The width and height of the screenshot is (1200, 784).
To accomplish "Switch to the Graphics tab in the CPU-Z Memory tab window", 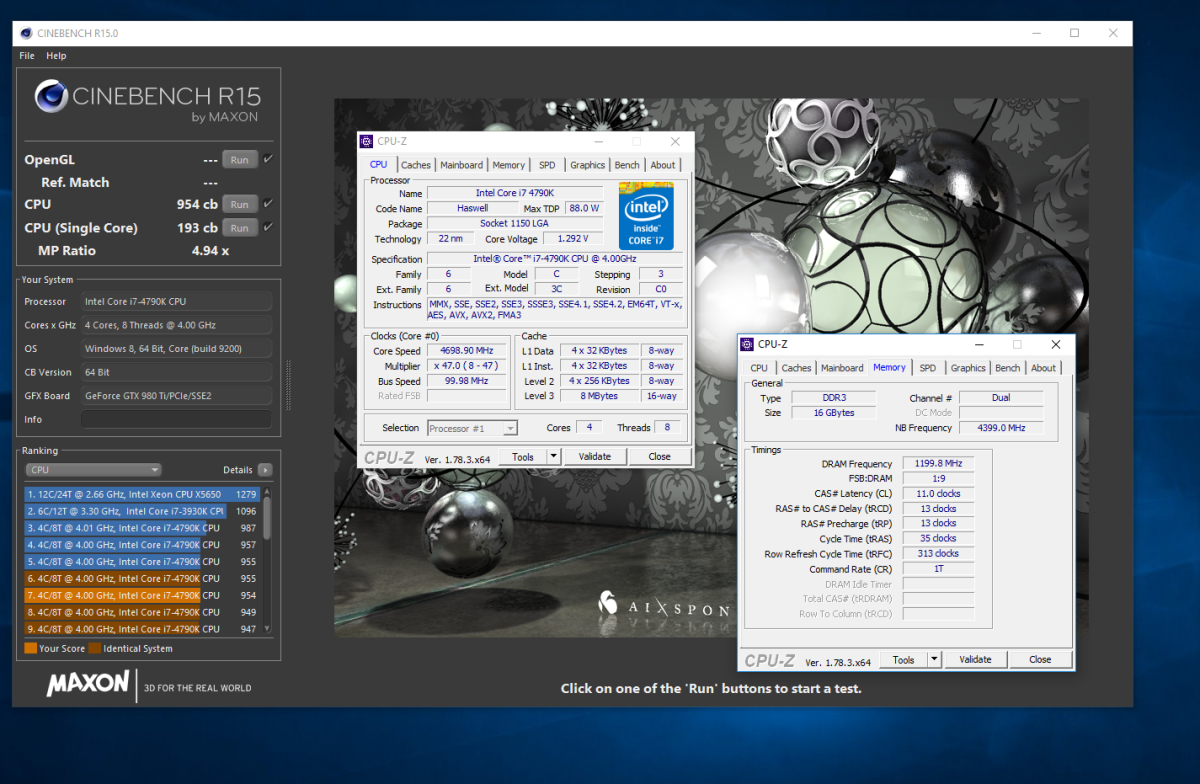I will [x=968, y=368].
